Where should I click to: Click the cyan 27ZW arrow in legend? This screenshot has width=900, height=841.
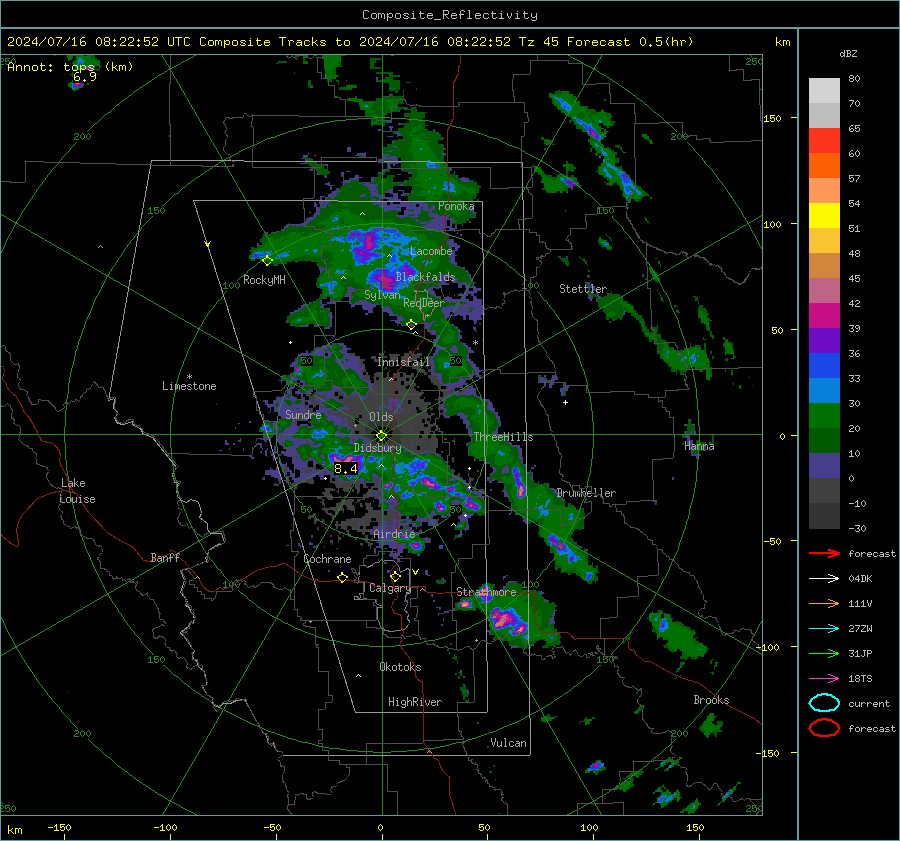[824, 629]
